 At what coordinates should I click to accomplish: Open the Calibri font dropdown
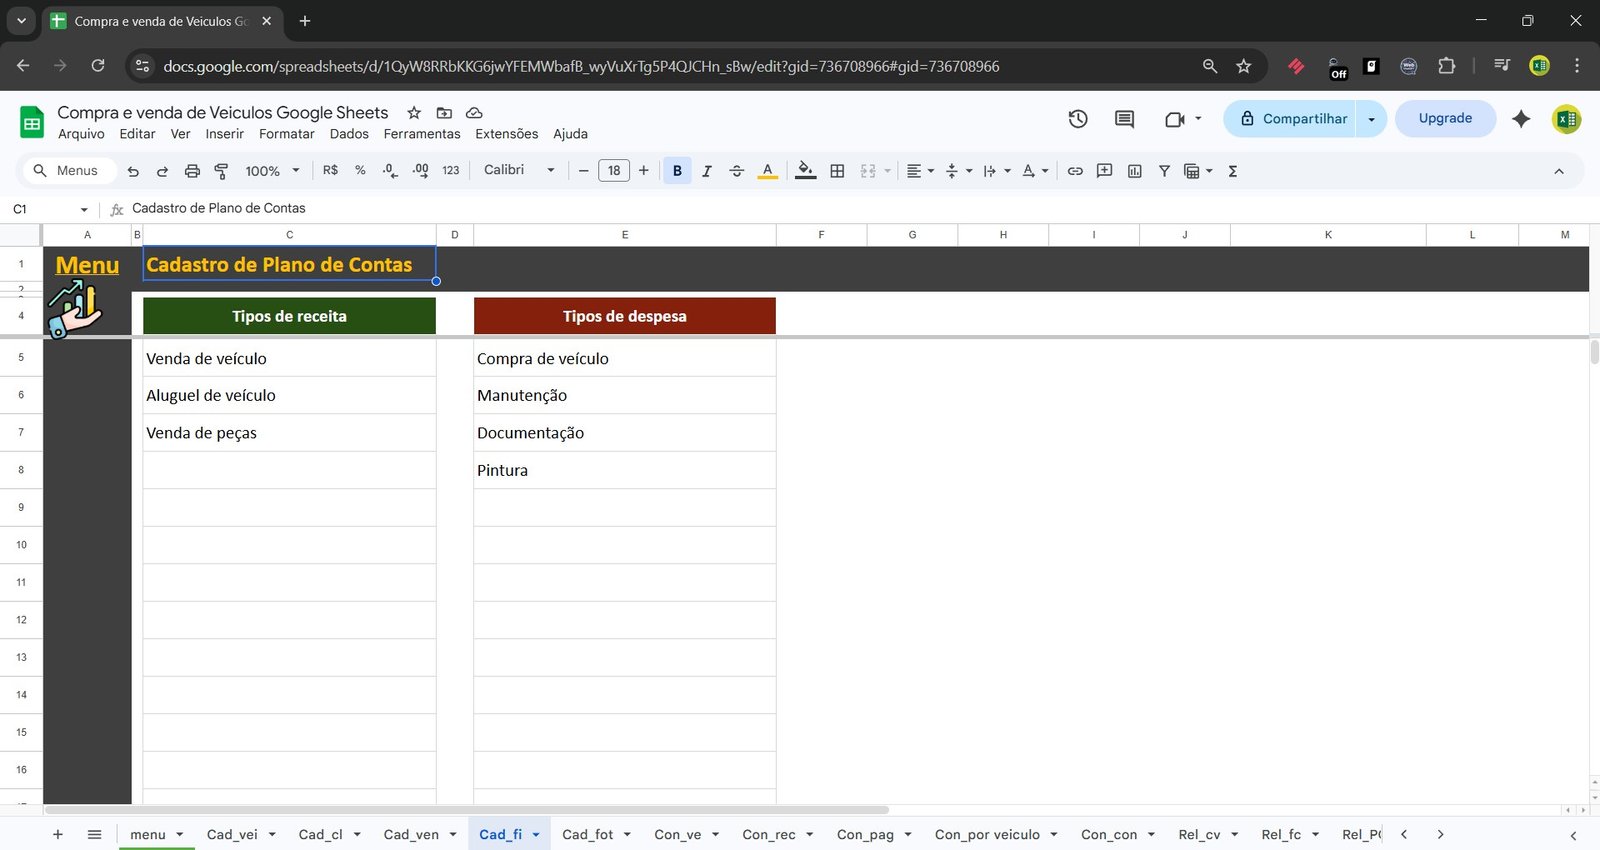pos(518,170)
